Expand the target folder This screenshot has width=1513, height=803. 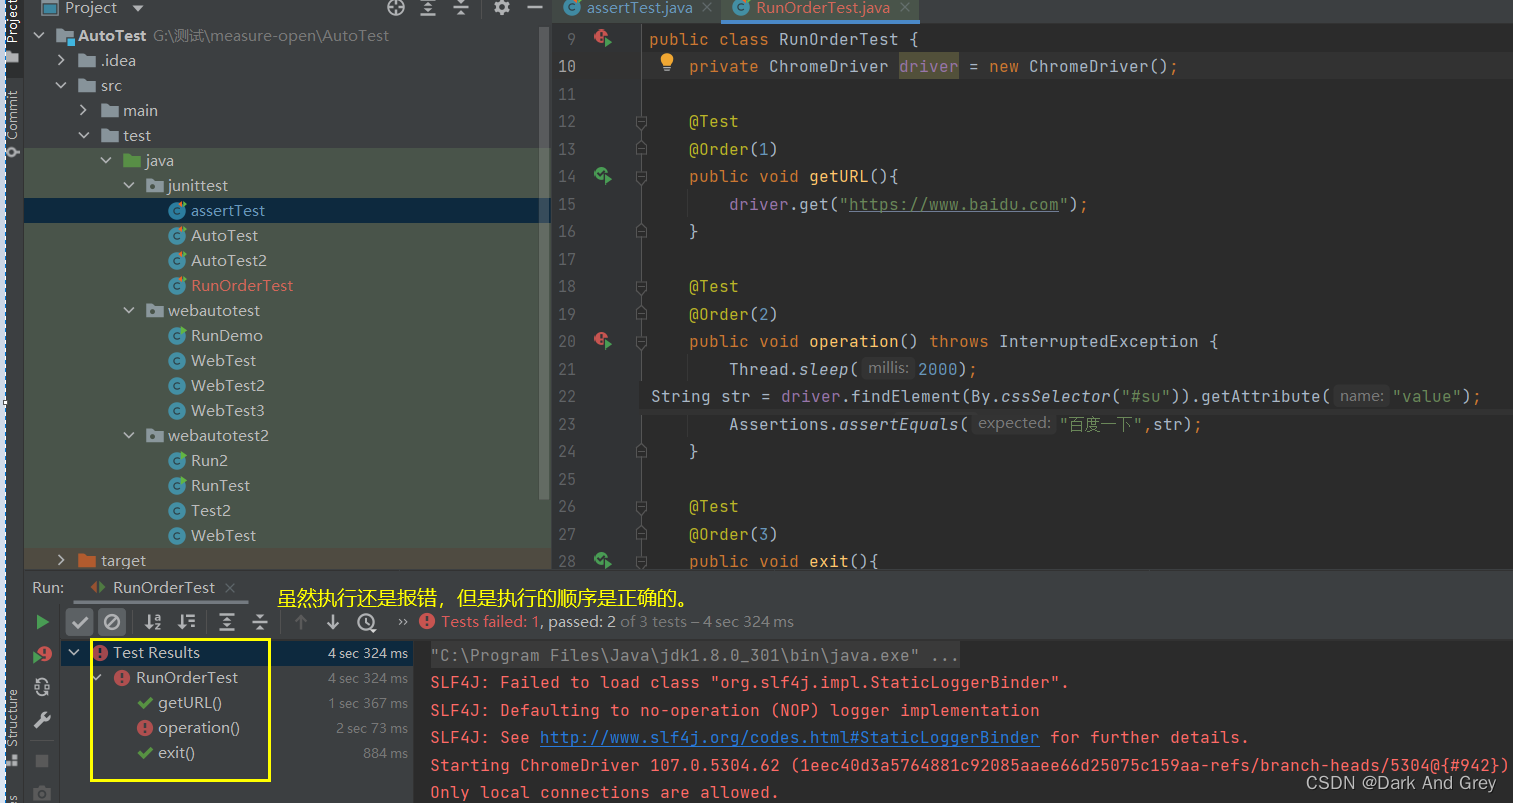(x=62, y=560)
